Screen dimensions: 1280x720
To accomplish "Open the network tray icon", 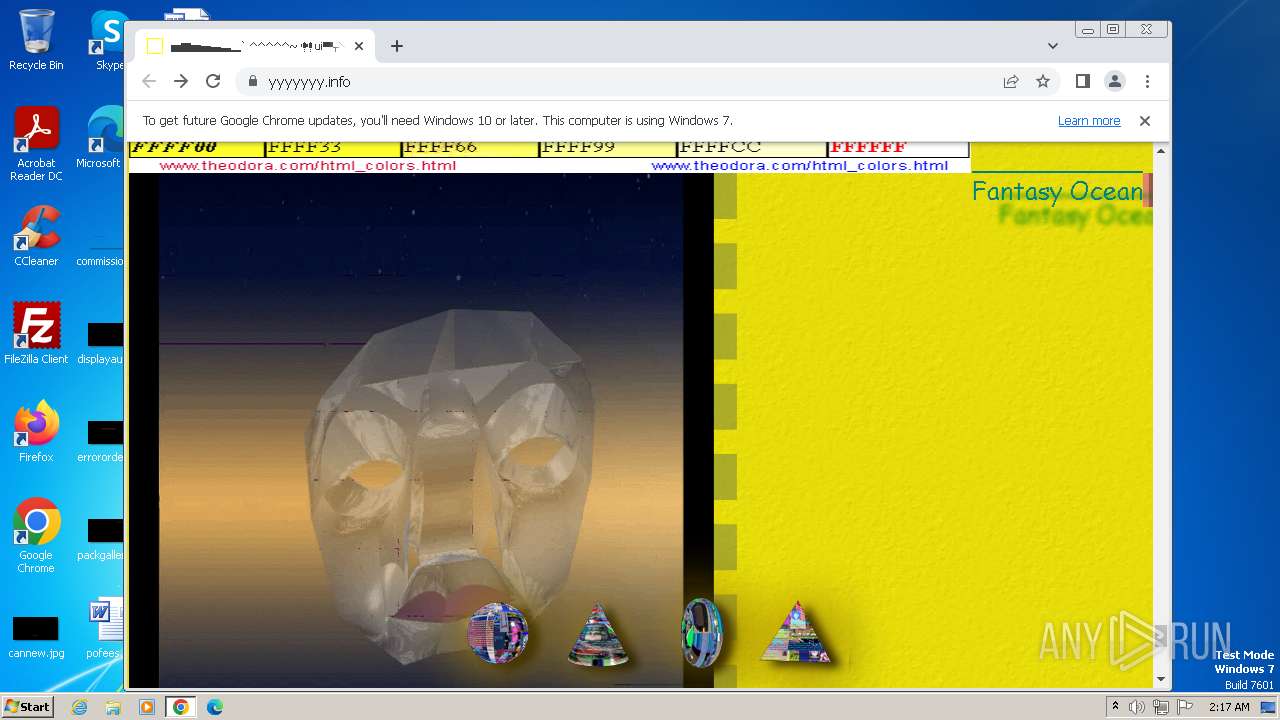I will click(x=1160, y=707).
